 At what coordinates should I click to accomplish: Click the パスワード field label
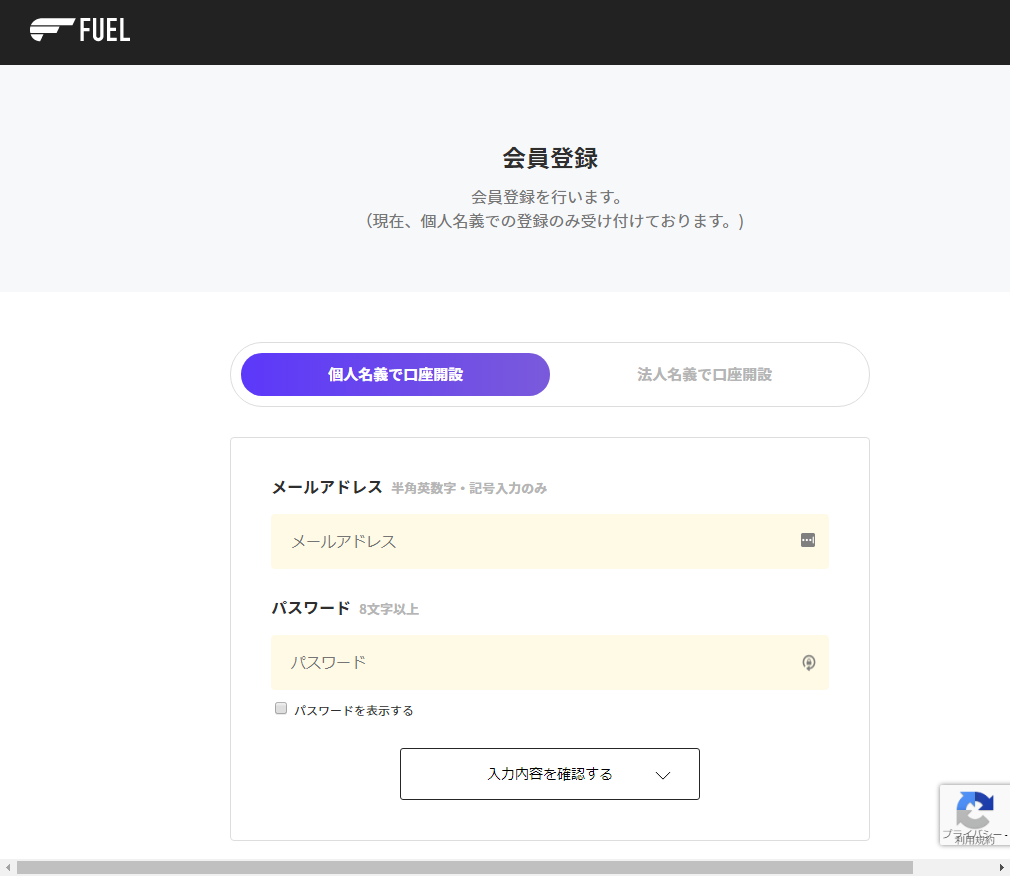pyautogui.click(x=311, y=608)
